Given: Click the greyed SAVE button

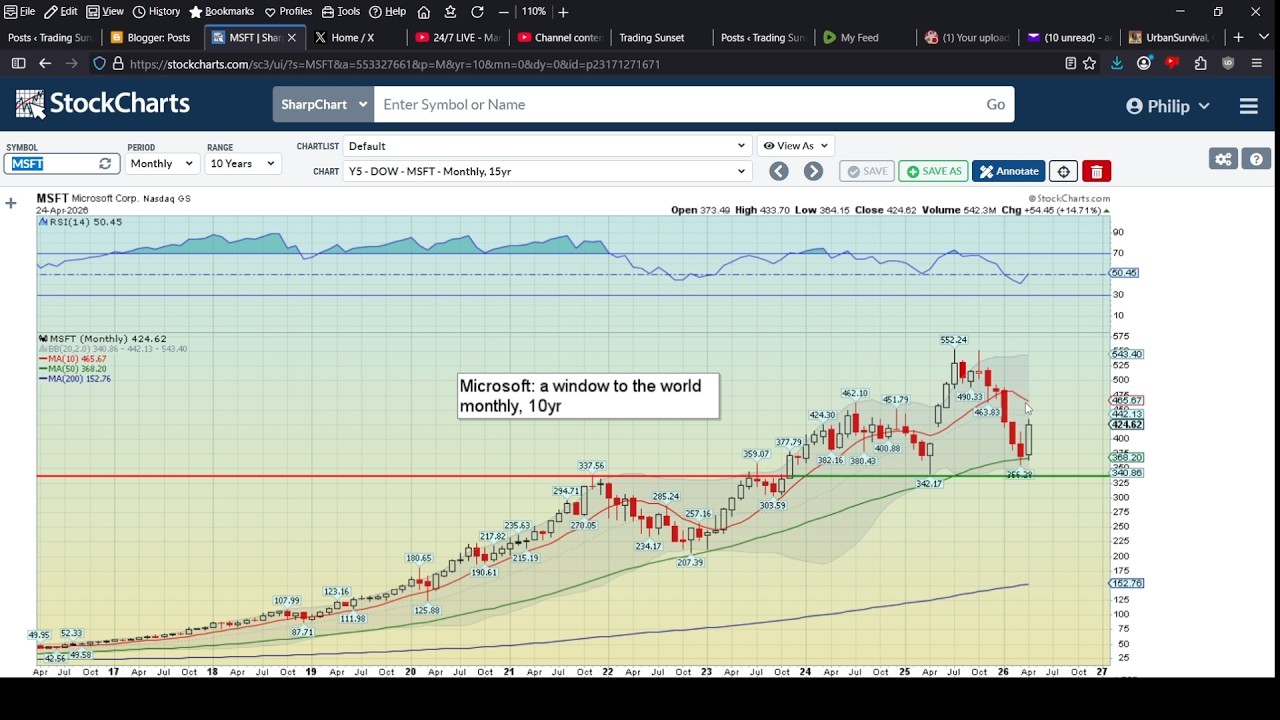Looking at the screenshot, I should [x=867, y=171].
